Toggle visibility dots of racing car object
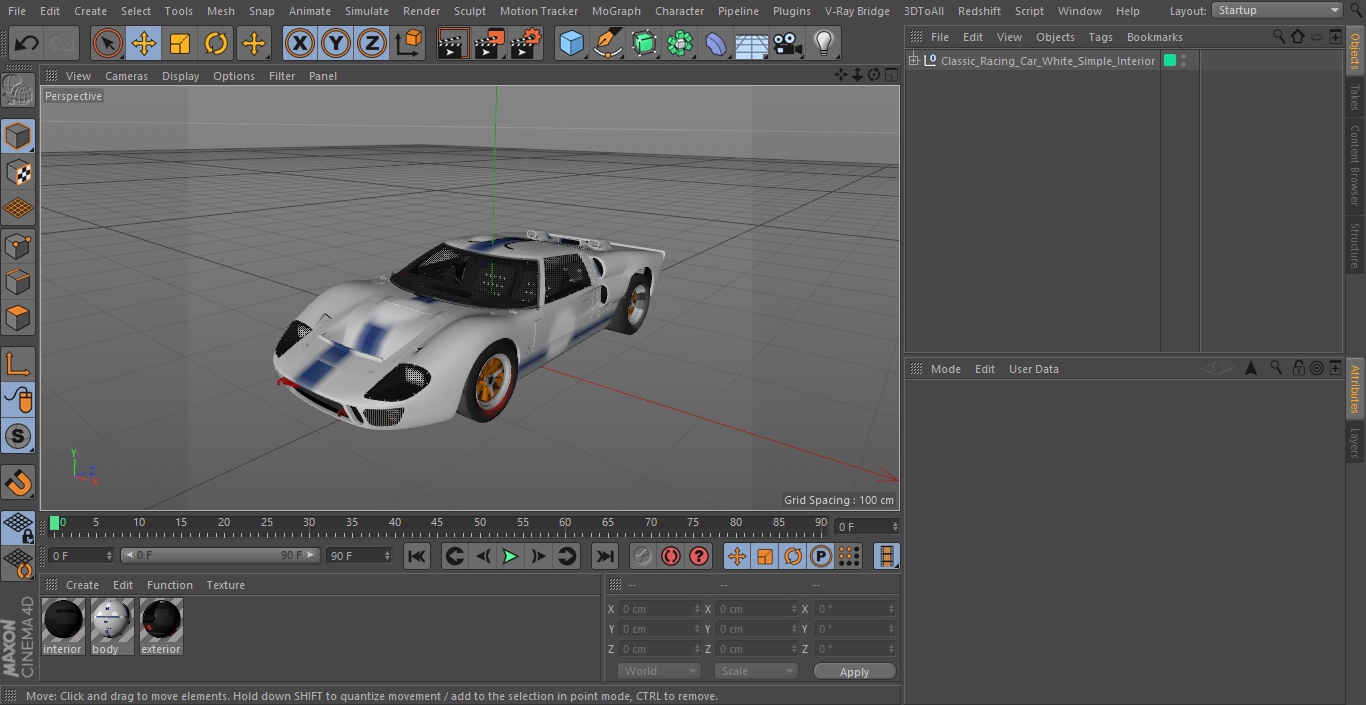The height and width of the screenshot is (705, 1366). tap(1184, 61)
